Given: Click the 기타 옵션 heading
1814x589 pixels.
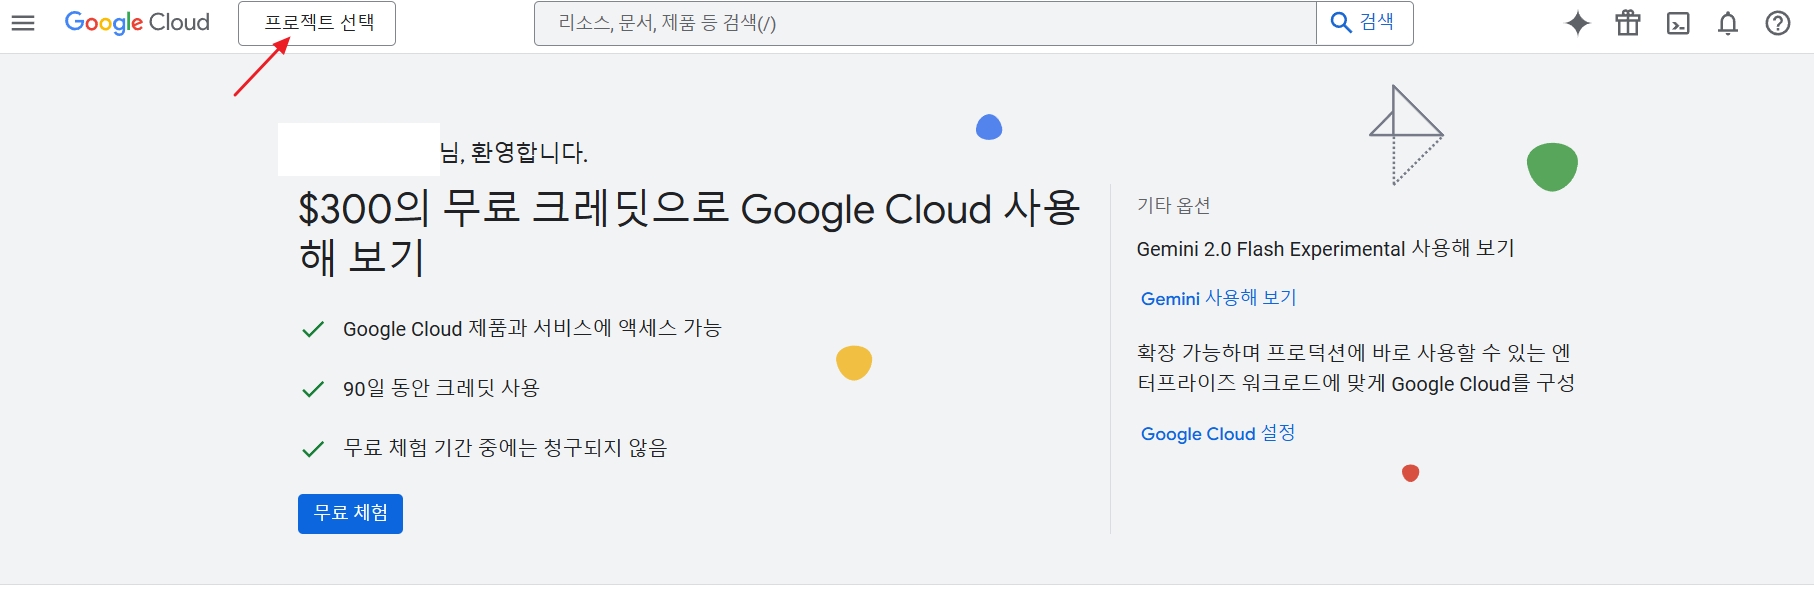Looking at the screenshot, I should point(1174,205).
